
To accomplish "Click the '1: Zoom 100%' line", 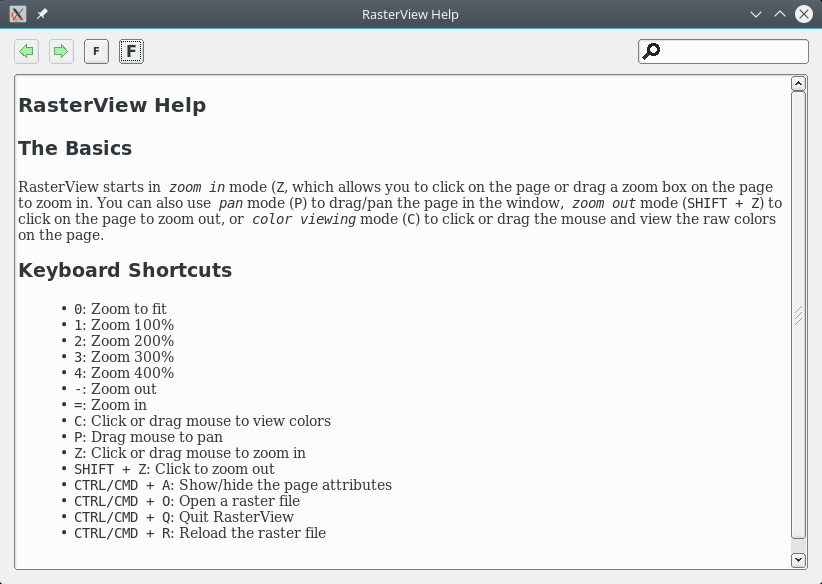I will click(124, 325).
